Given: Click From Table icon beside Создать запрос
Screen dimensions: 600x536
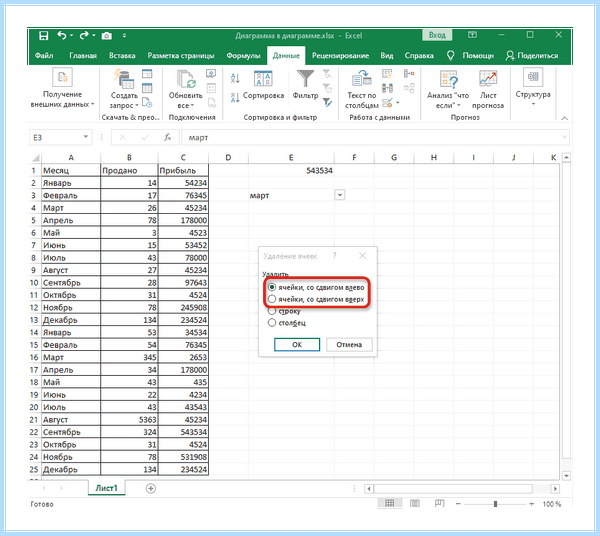Looking at the screenshot, I should [147, 88].
